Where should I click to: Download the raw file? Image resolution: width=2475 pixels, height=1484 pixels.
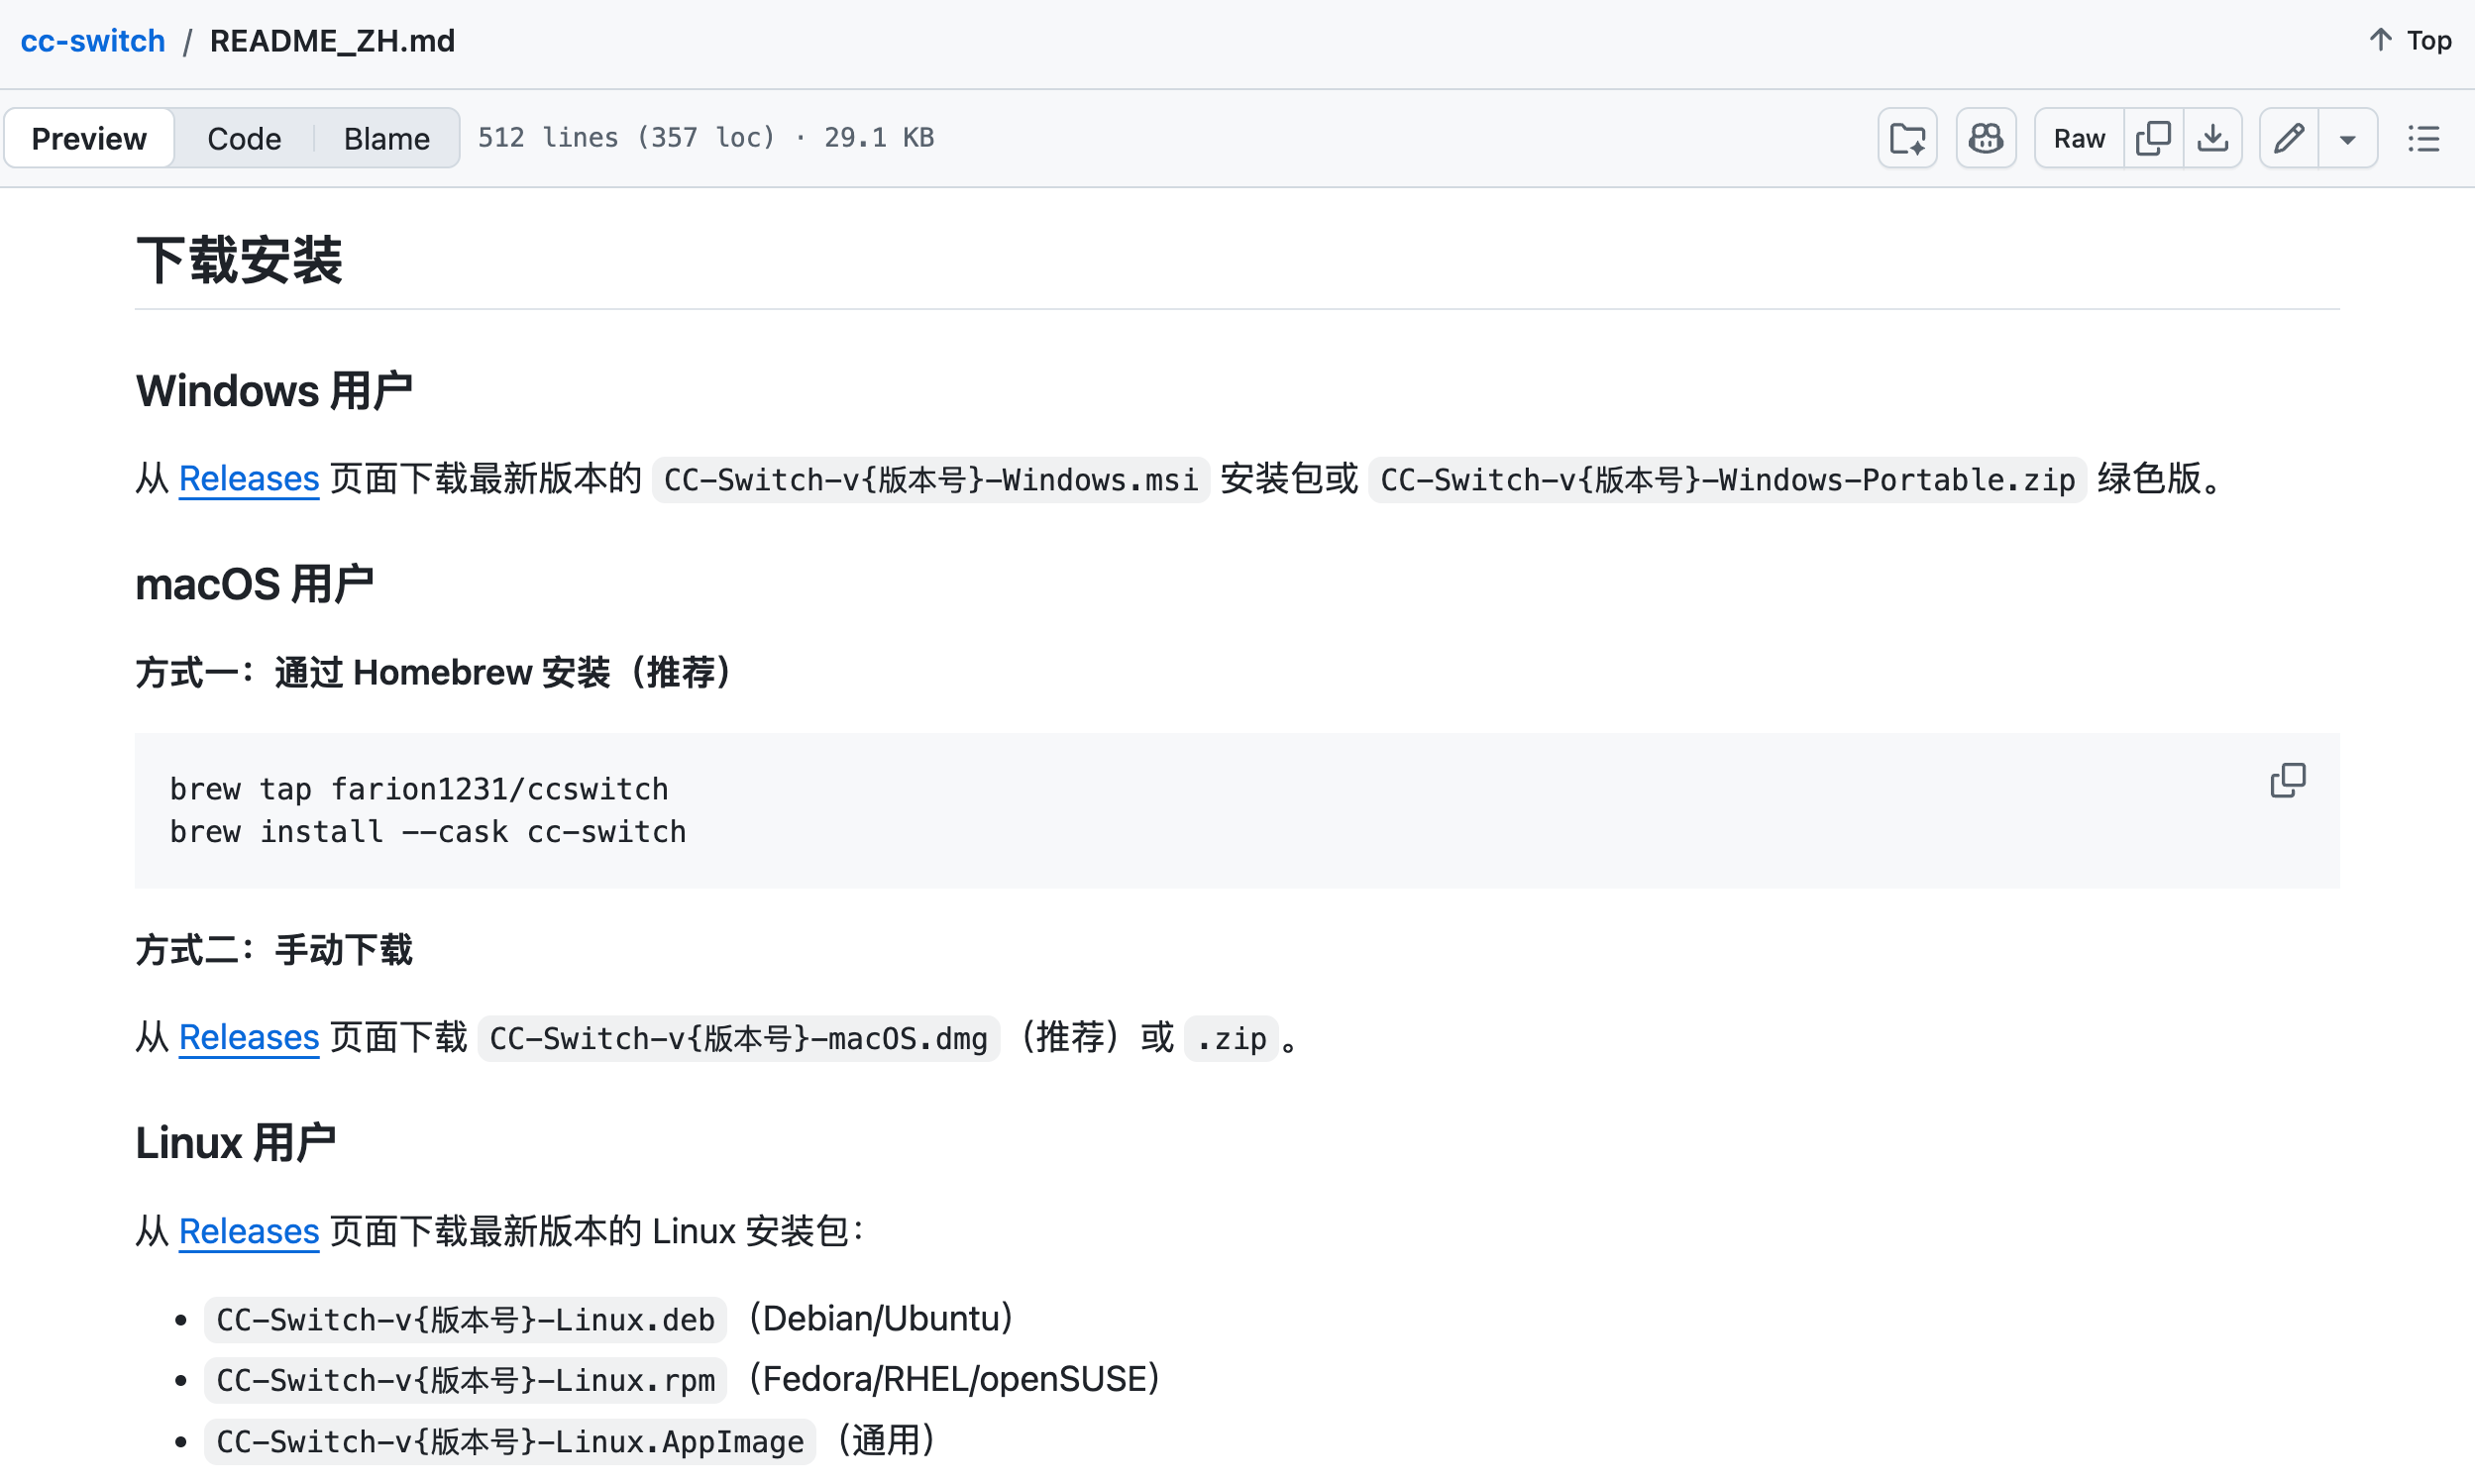(2212, 138)
